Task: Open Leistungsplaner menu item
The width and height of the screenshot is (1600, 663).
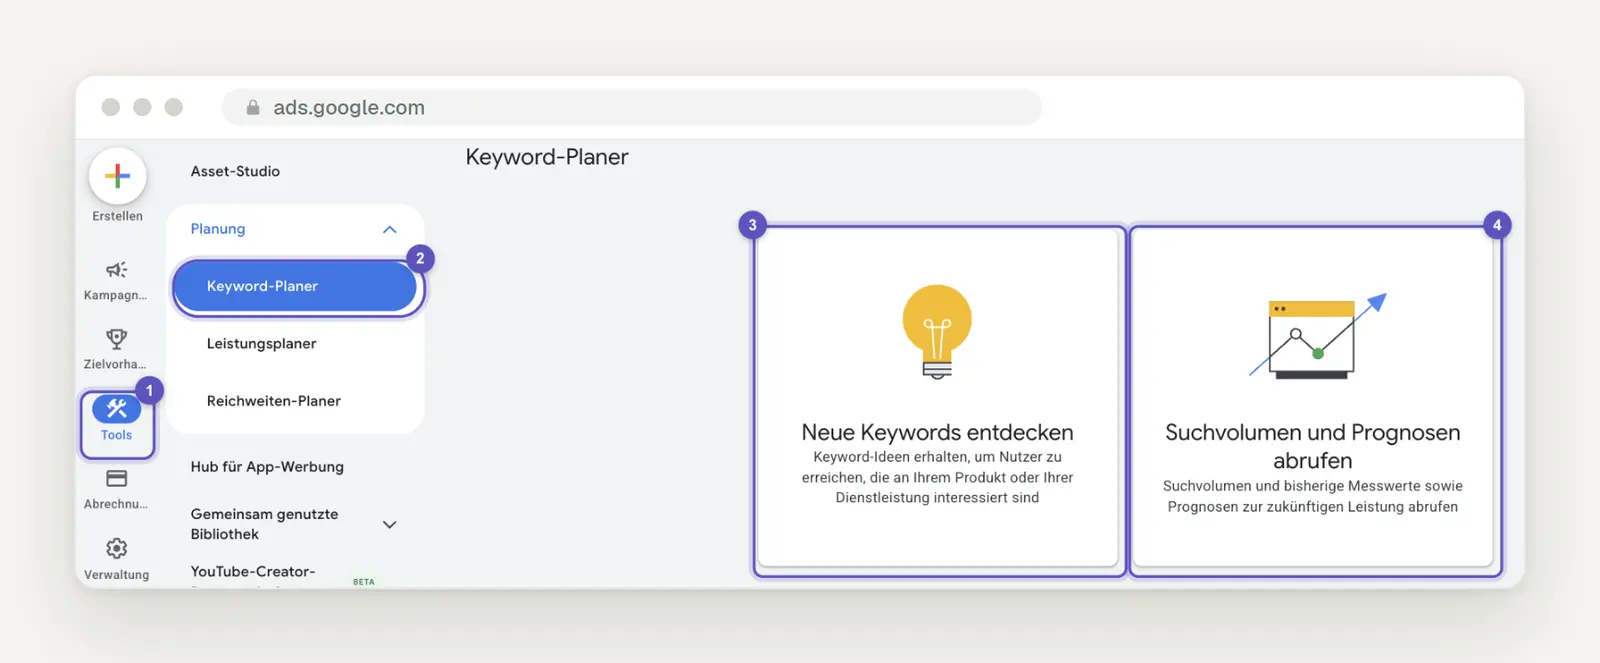Action: coord(261,343)
